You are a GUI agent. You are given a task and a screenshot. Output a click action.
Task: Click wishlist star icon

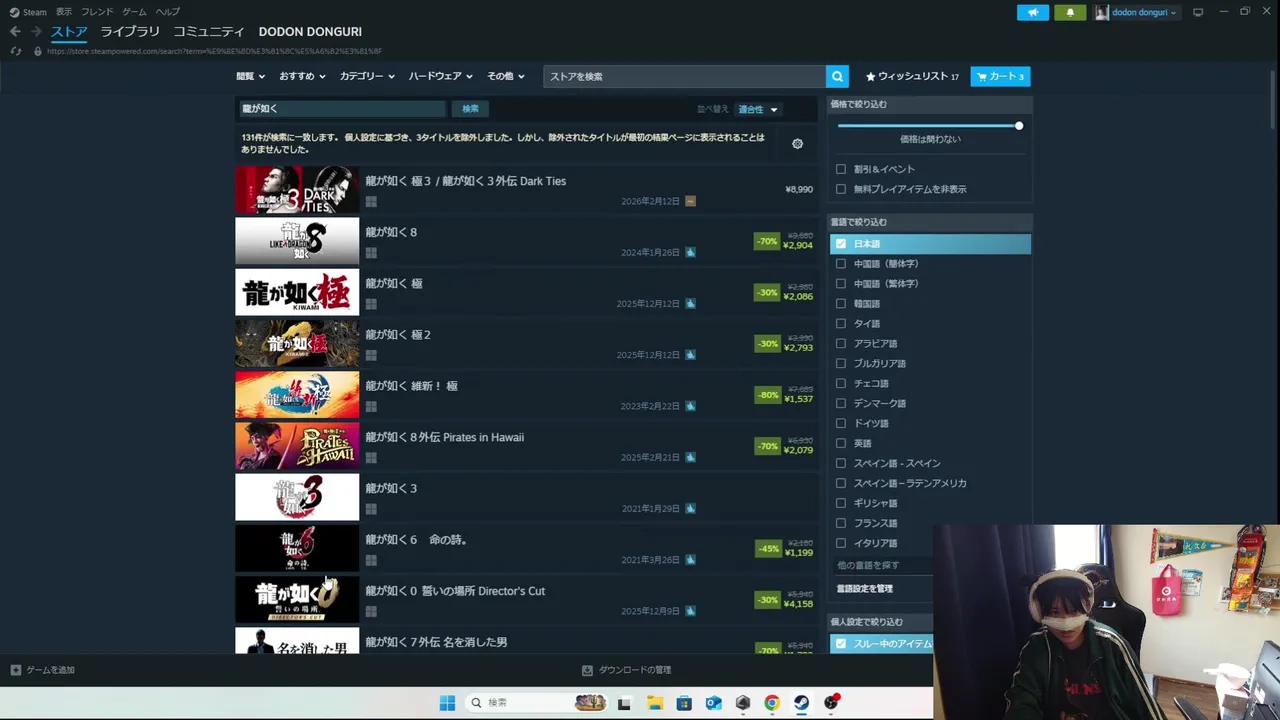870,76
